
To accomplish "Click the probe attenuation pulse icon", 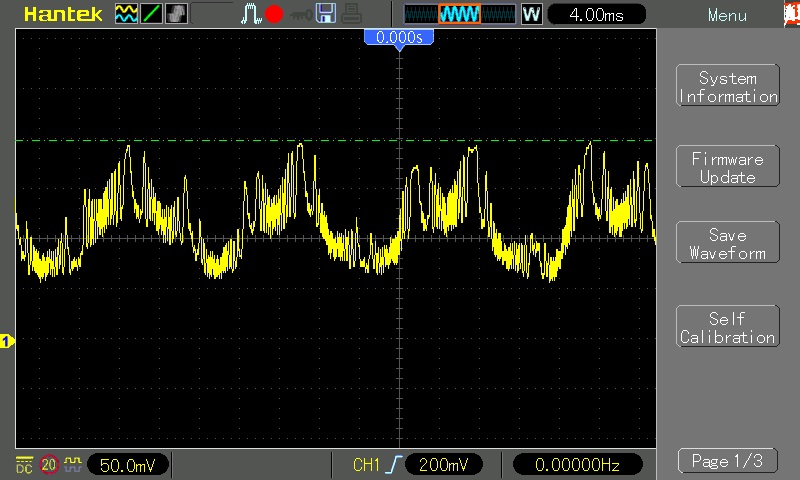I will pyautogui.click(x=72, y=463).
